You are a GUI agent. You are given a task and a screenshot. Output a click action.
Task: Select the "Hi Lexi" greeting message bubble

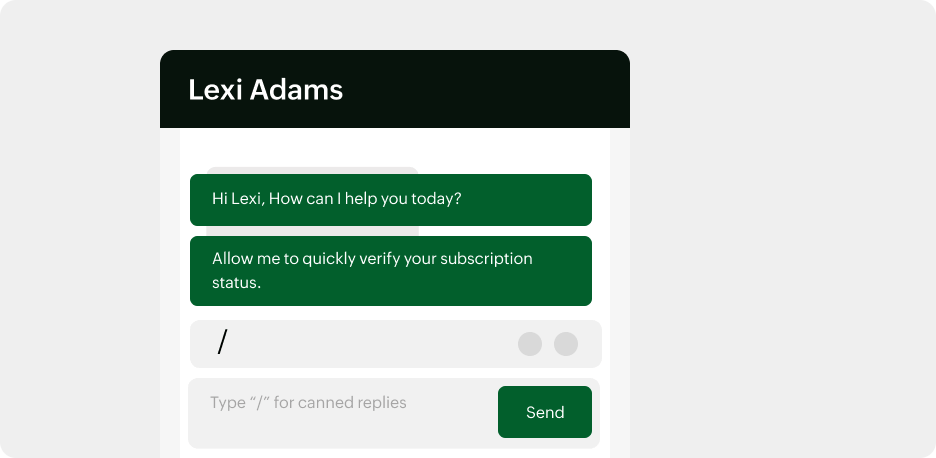[390, 200]
